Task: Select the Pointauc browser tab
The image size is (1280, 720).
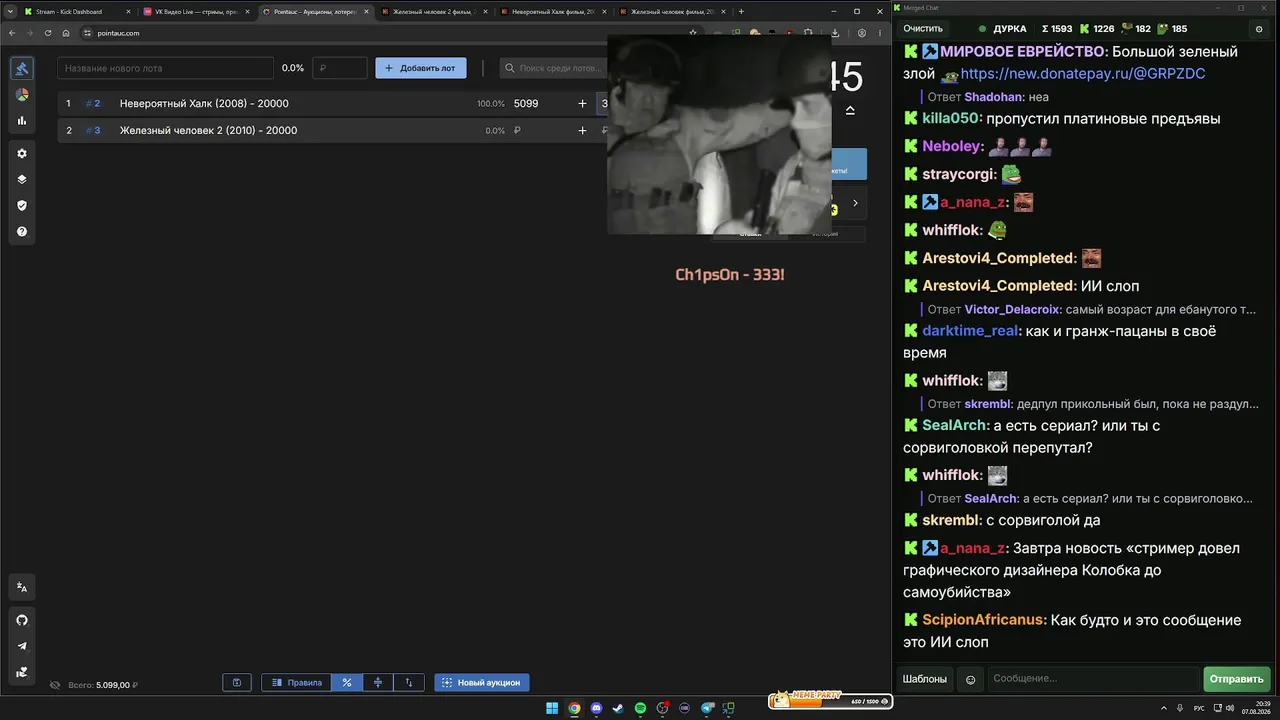Action: 316,12
